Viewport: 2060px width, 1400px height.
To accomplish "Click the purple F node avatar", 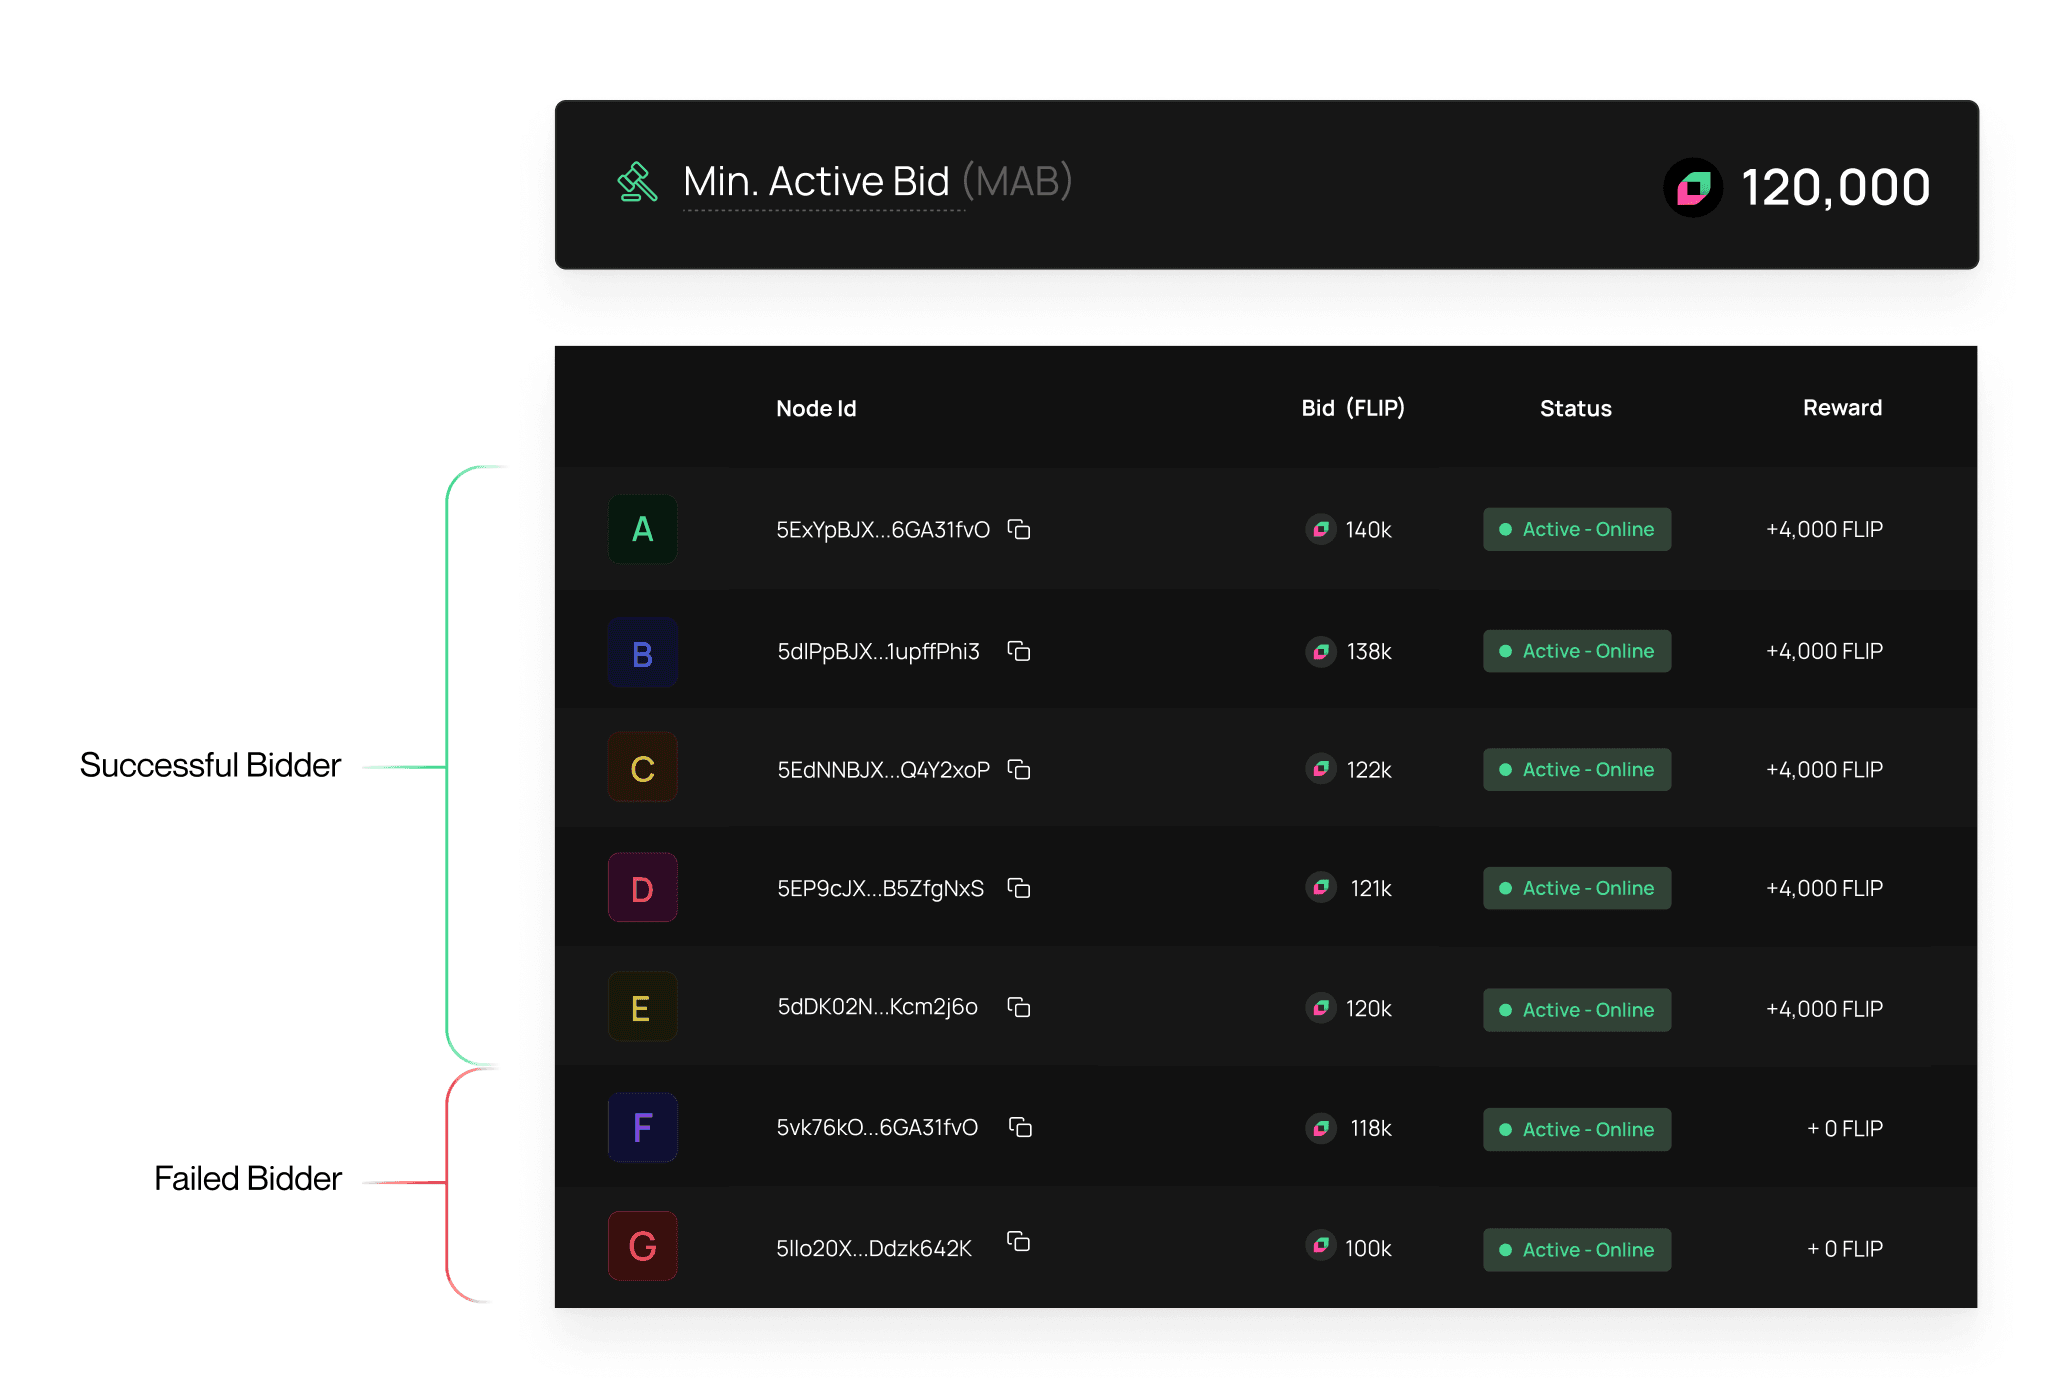I will tap(642, 1128).
